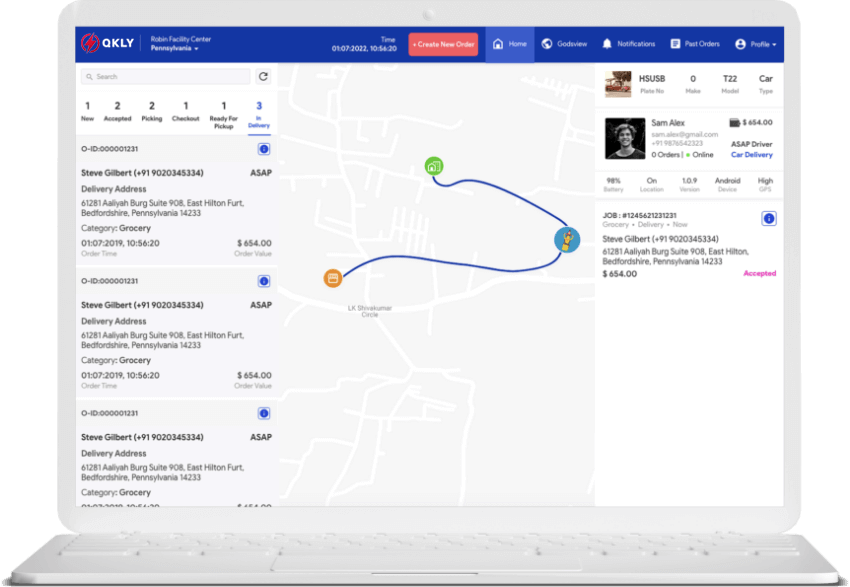Image resolution: width=850 pixels, height=587 pixels.
Task: Click the Home house icon
Action: [498, 44]
